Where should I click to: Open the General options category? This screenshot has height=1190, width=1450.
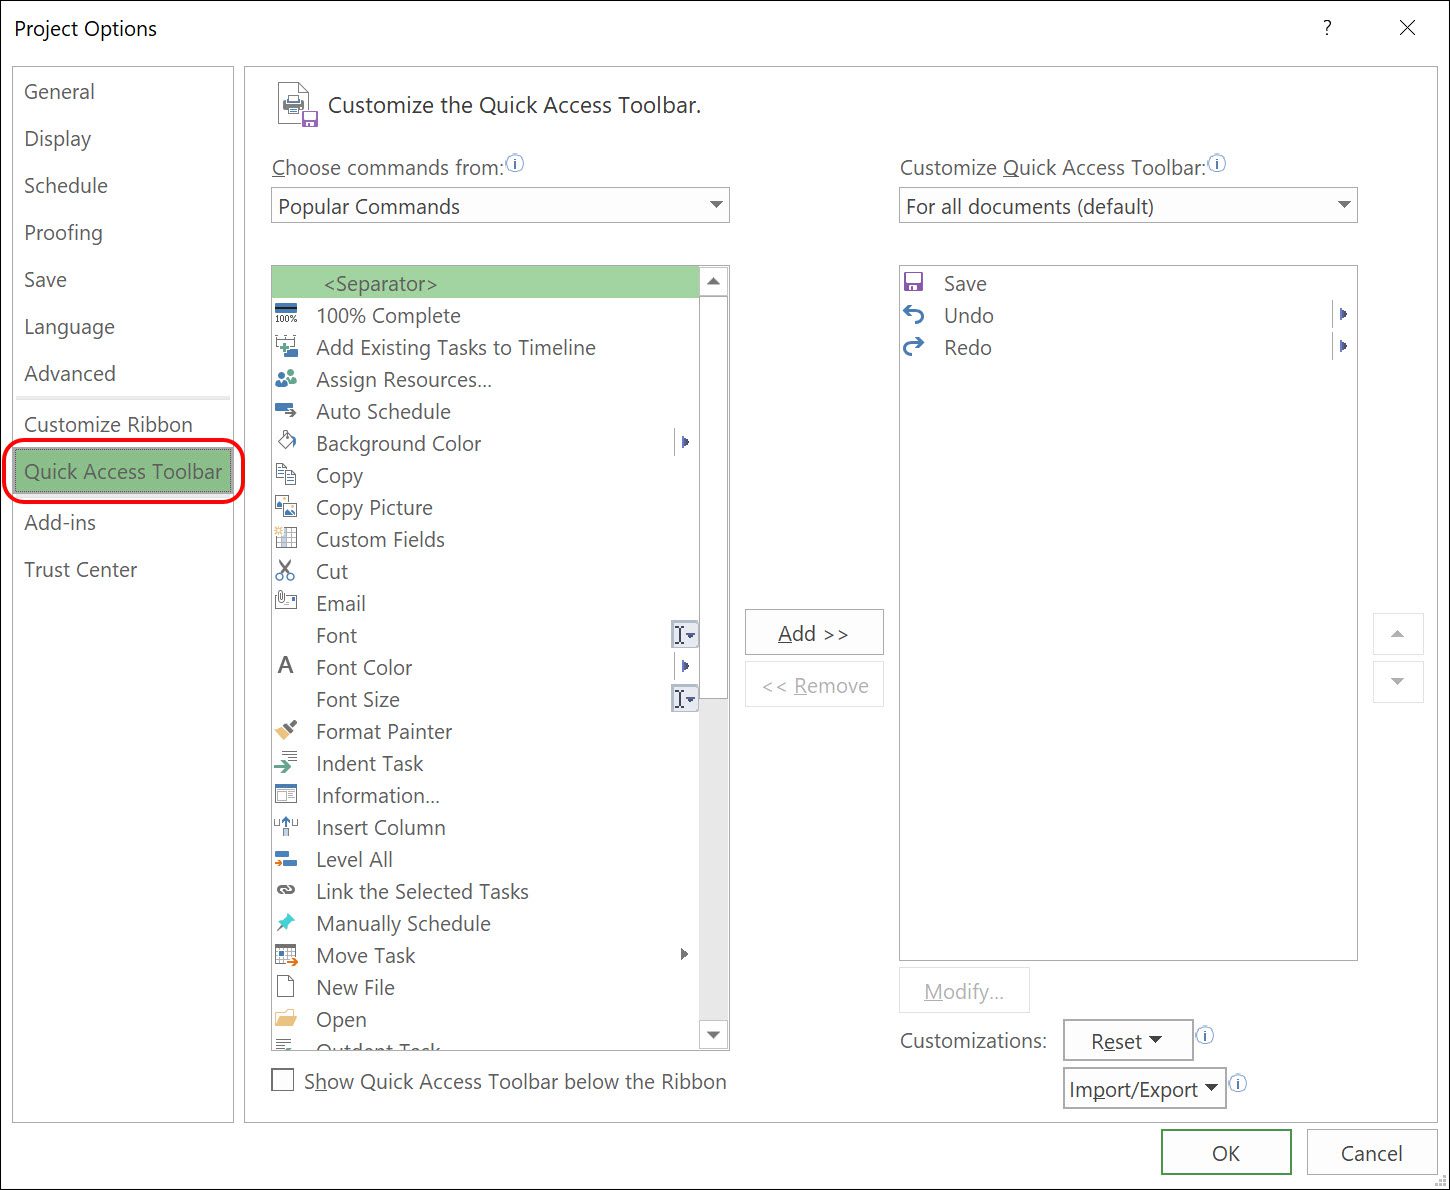pos(123,91)
